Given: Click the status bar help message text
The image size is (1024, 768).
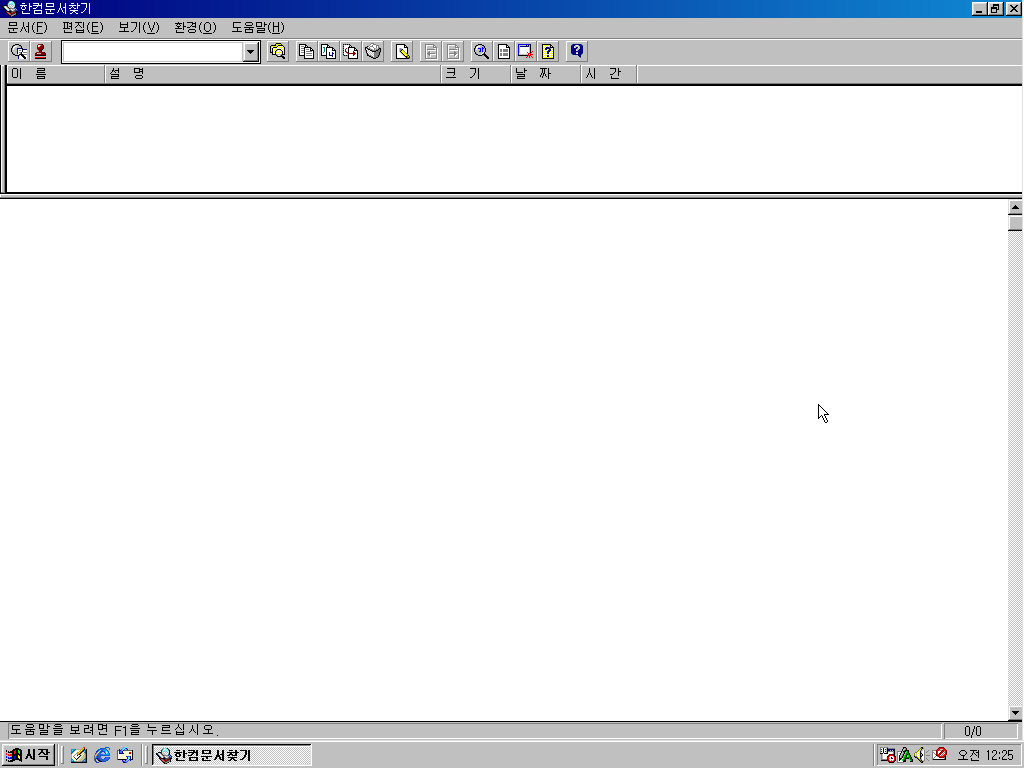Looking at the screenshot, I should click(x=114, y=730).
